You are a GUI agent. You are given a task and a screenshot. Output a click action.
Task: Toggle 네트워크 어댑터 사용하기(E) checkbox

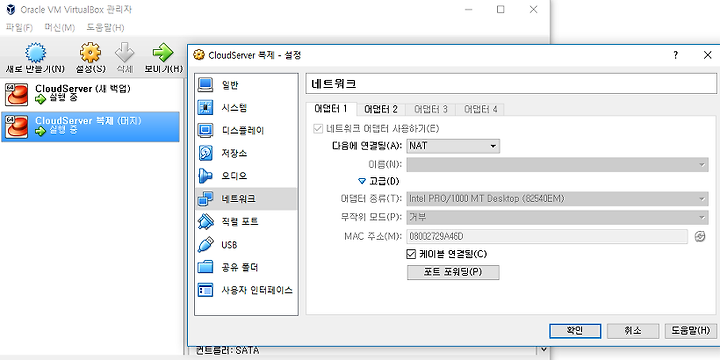point(317,129)
